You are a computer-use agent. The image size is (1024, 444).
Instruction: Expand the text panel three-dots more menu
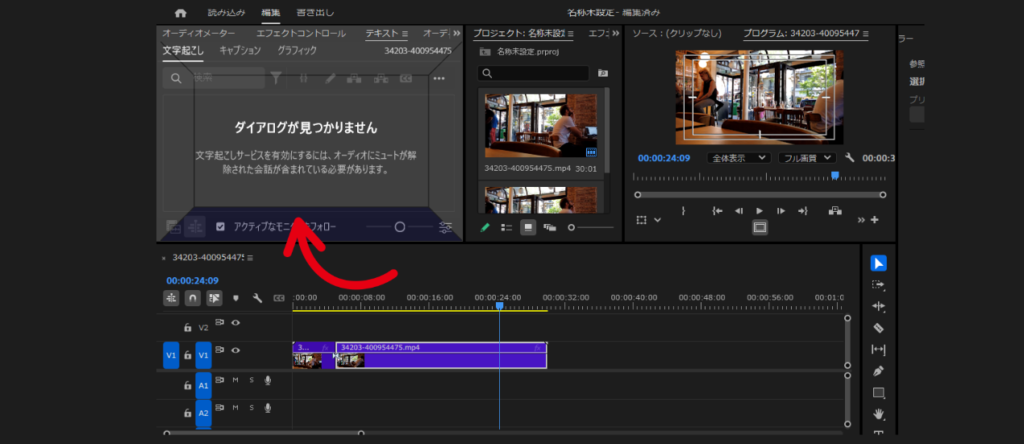[438, 78]
